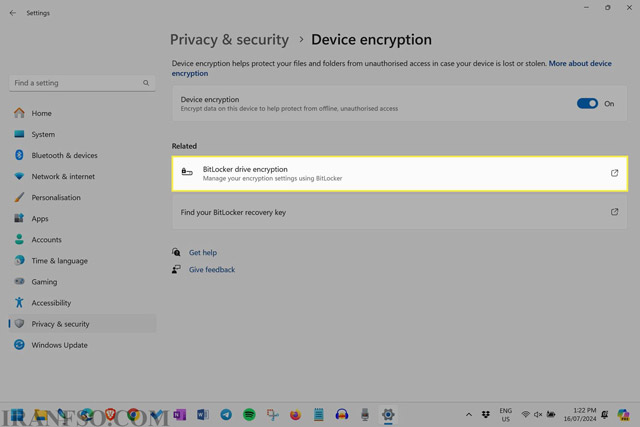Go to Home in the sidebar
This screenshot has width=640, height=427.
pos(82,113)
